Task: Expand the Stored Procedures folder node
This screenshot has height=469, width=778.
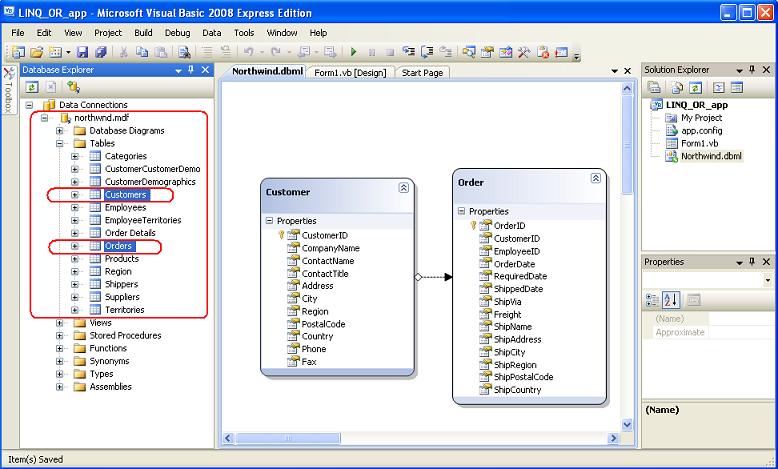Action: [x=60, y=335]
